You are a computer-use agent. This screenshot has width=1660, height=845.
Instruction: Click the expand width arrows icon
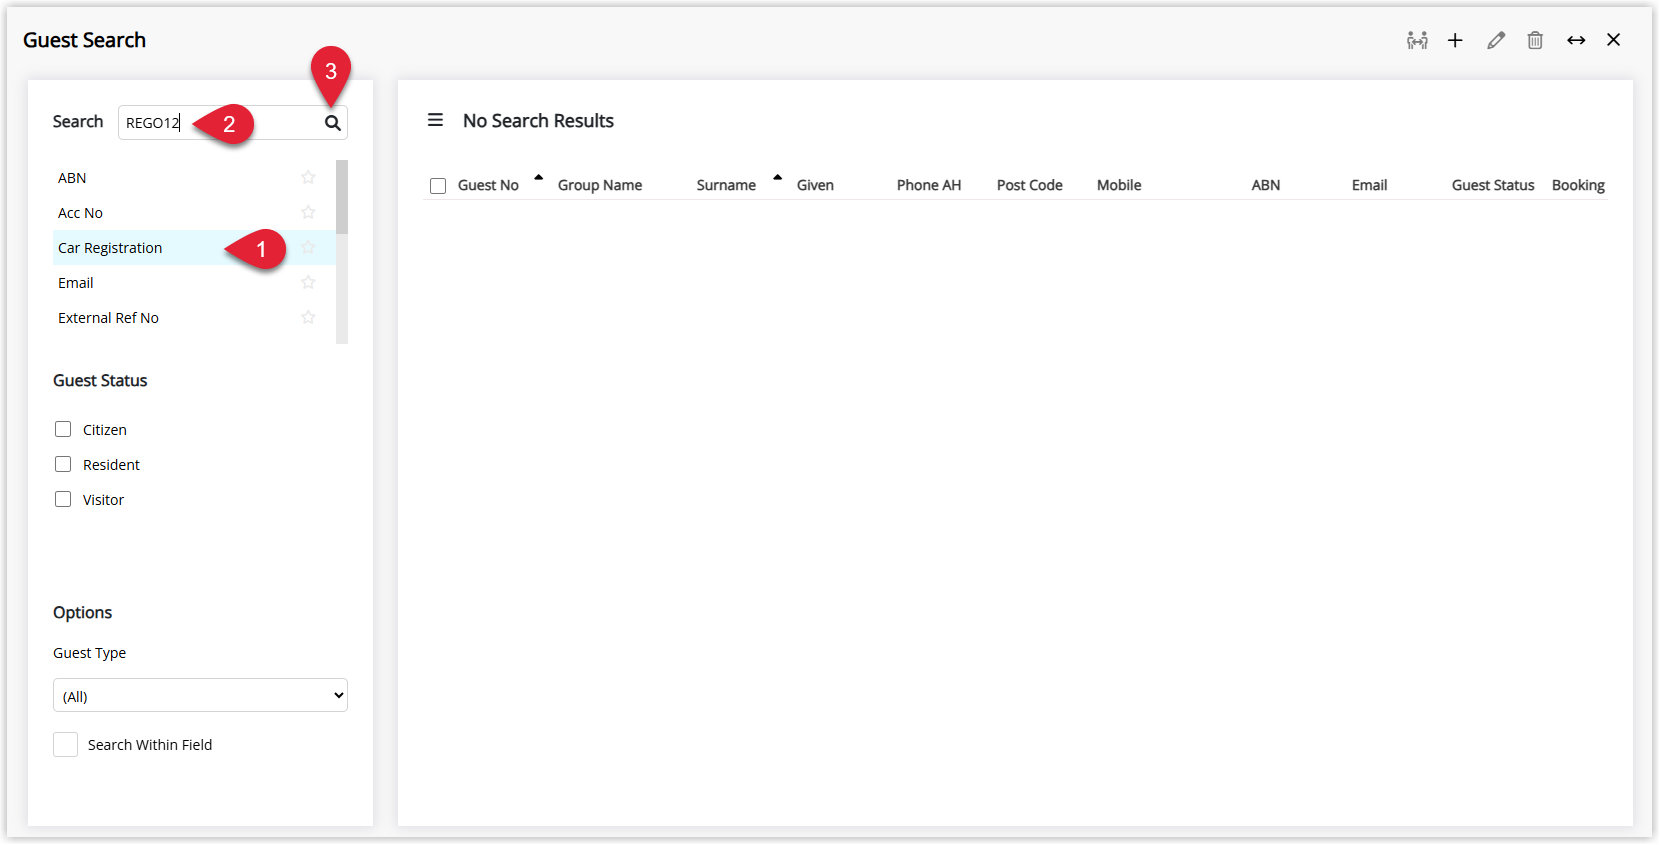coord(1576,40)
